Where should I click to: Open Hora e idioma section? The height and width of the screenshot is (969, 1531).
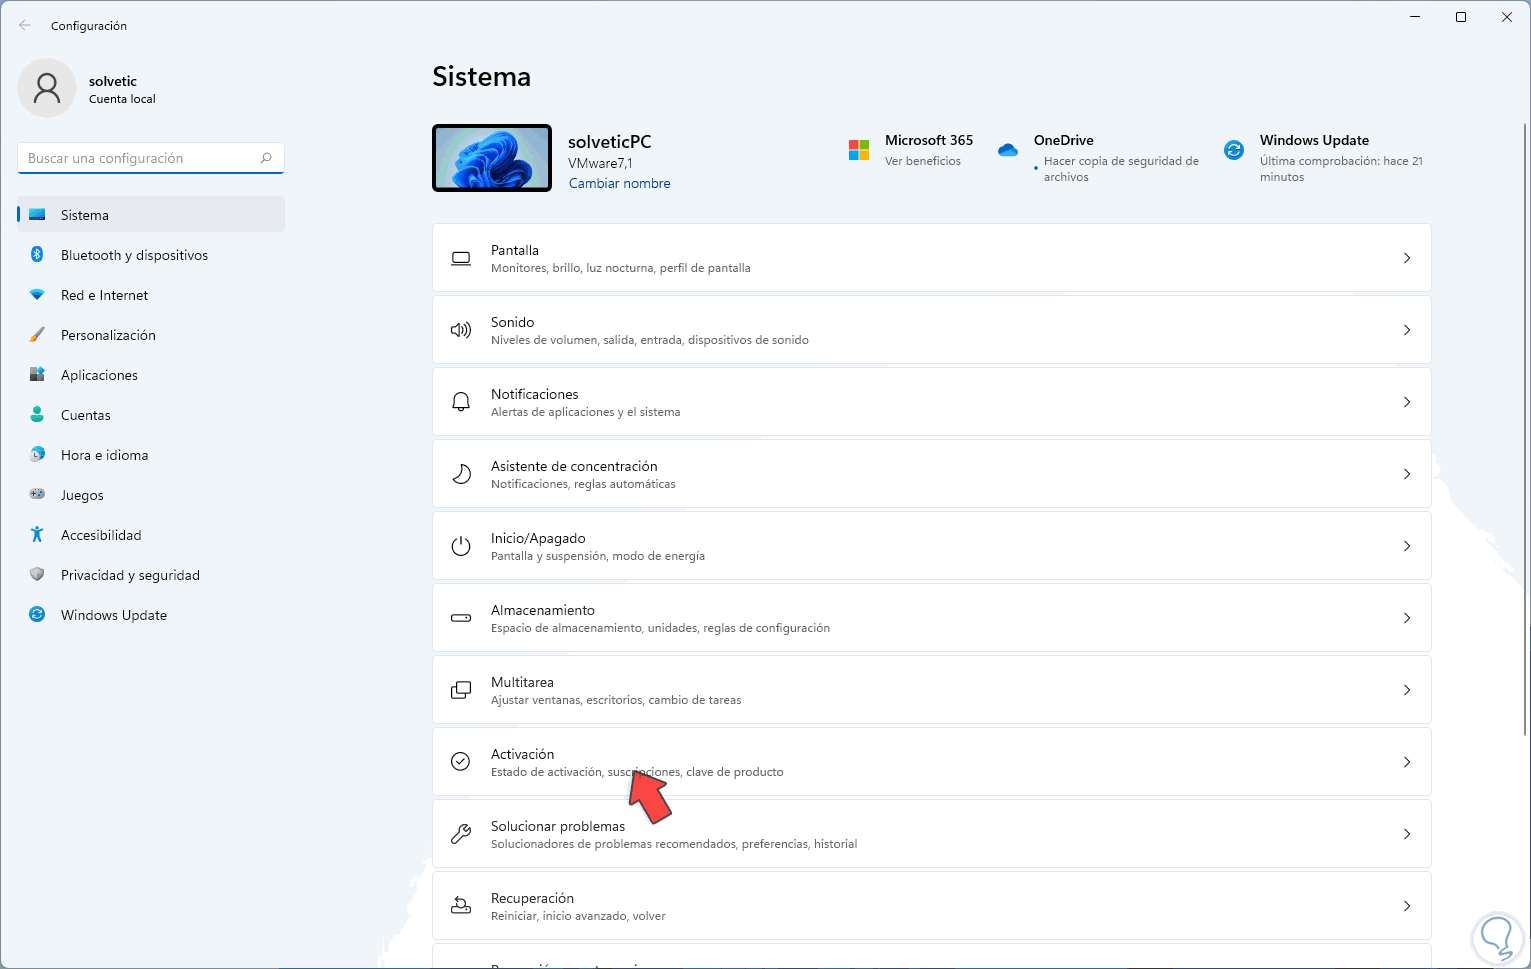coord(104,455)
